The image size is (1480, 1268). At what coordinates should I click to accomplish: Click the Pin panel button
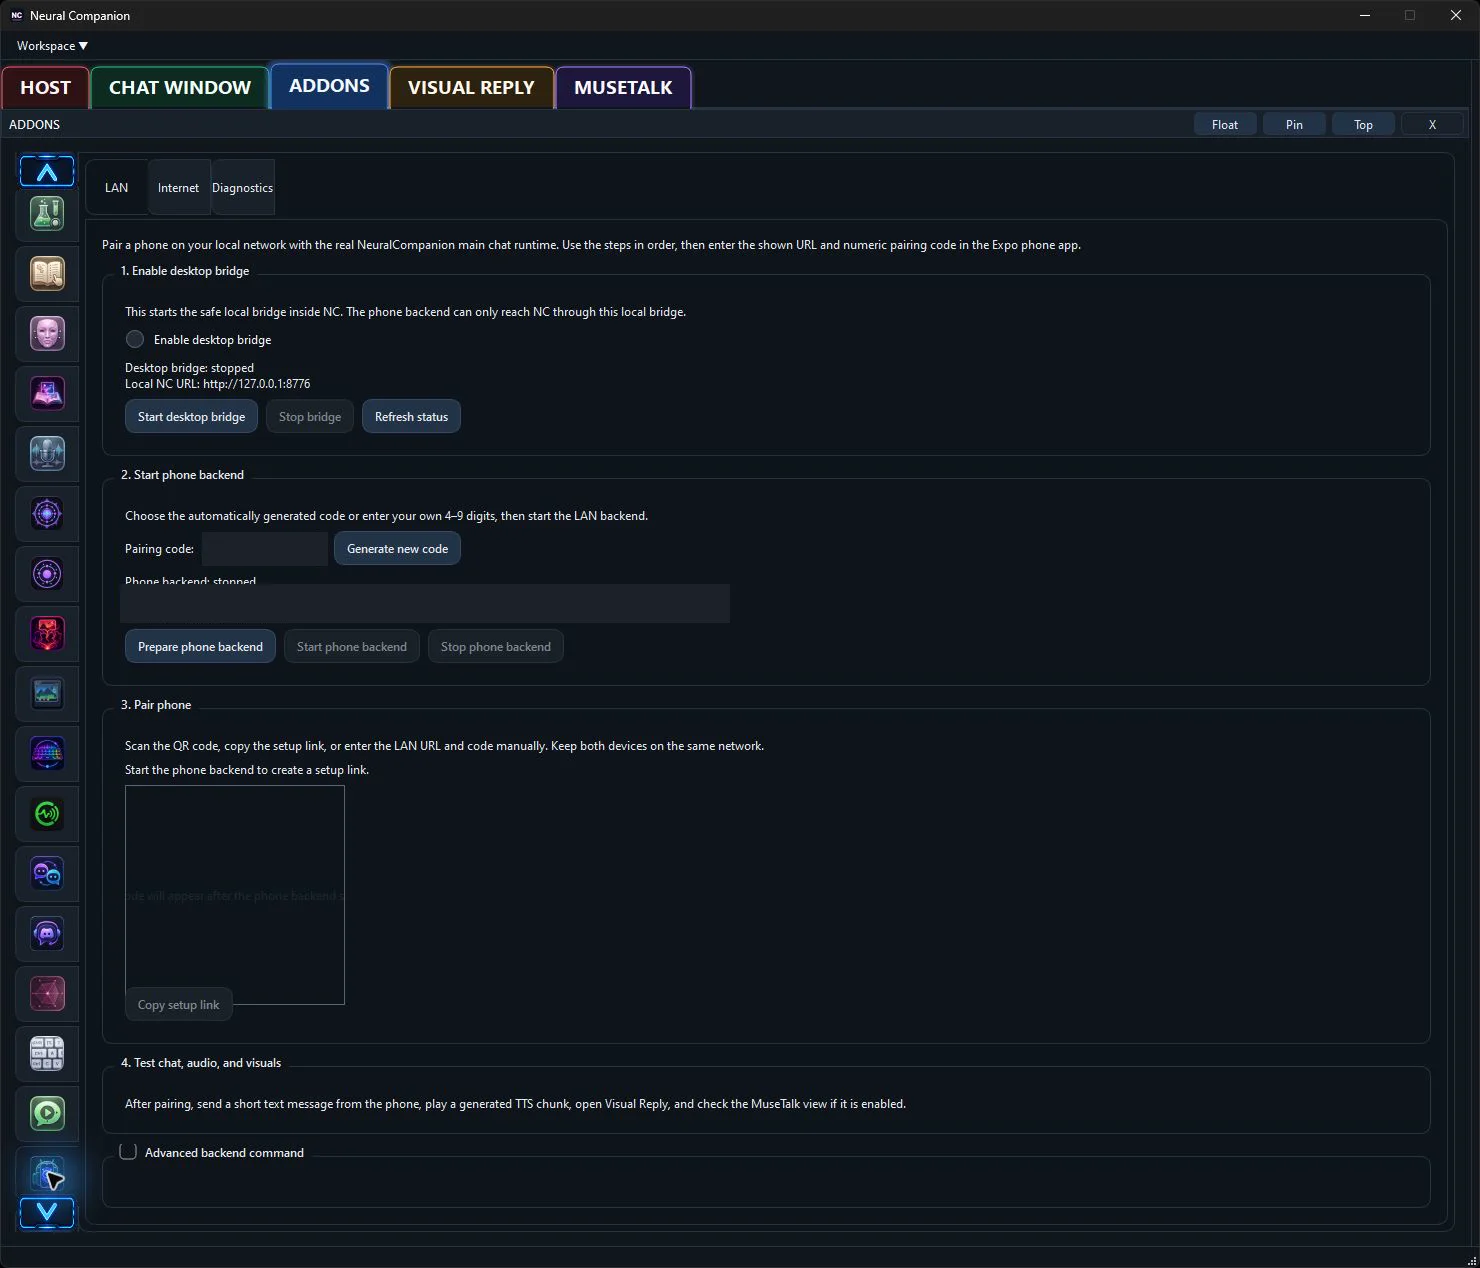[x=1294, y=124]
